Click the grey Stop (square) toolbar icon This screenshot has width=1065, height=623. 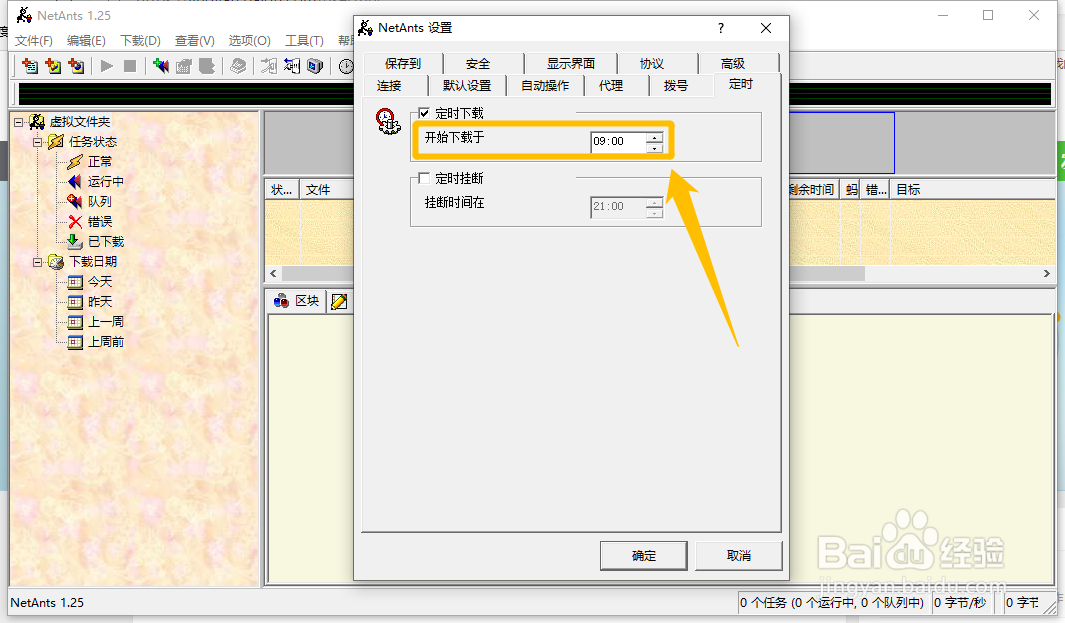click(x=130, y=66)
